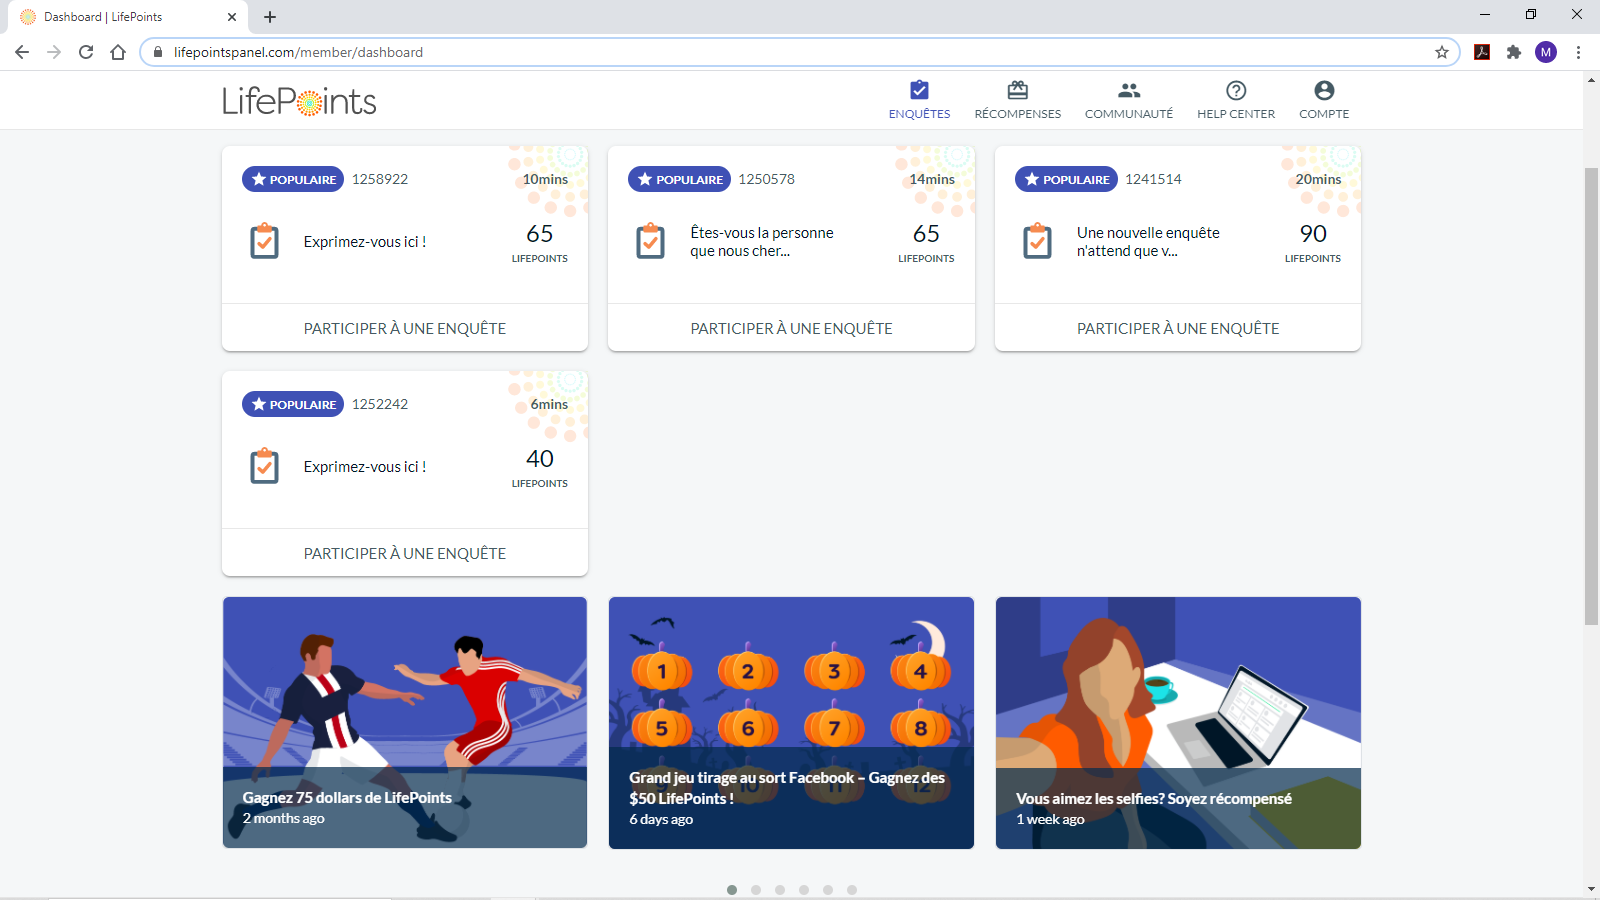Viewport: 1600px width, 900px height.
Task: Click 'Une nouvelle enquête n'attend que v...' text
Action: (x=1148, y=241)
